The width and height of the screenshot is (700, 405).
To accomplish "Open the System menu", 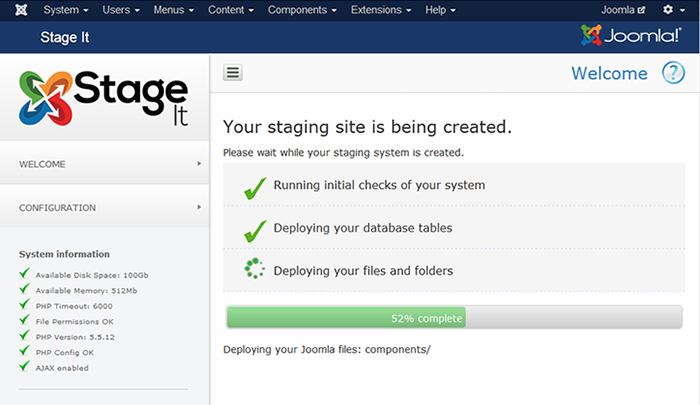I will pyautogui.click(x=66, y=10).
